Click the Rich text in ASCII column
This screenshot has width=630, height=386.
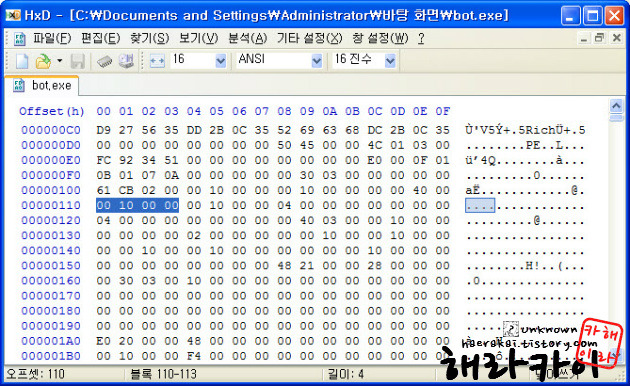click(540, 130)
